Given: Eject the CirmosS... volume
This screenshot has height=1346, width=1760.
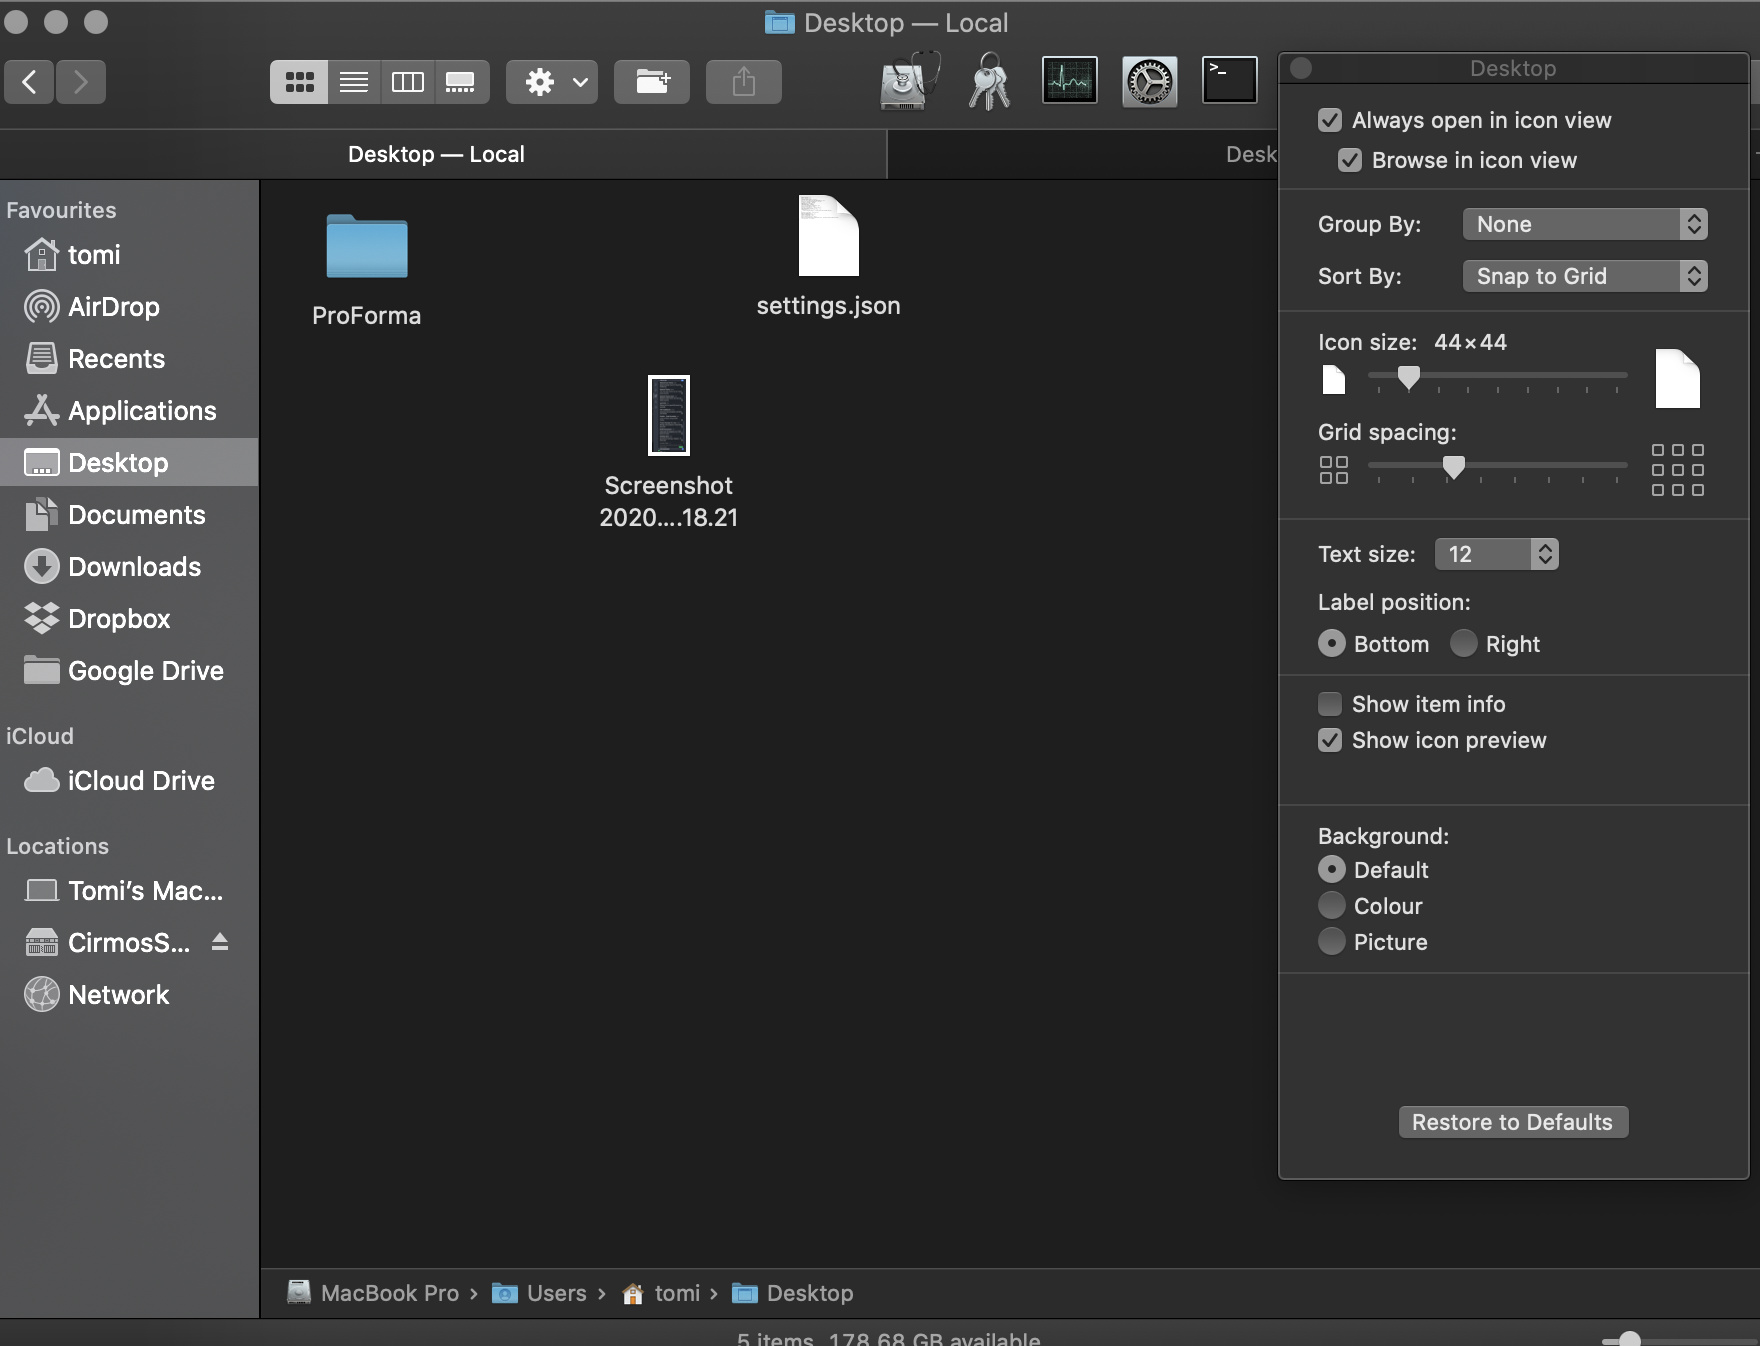Looking at the screenshot, I should pyautogui.click(x=220, y=942).
